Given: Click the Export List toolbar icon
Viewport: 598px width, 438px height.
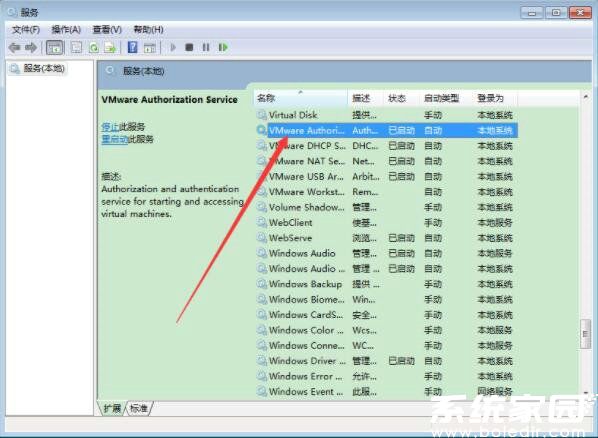Looking at the screenshot, I should (110, 48).
